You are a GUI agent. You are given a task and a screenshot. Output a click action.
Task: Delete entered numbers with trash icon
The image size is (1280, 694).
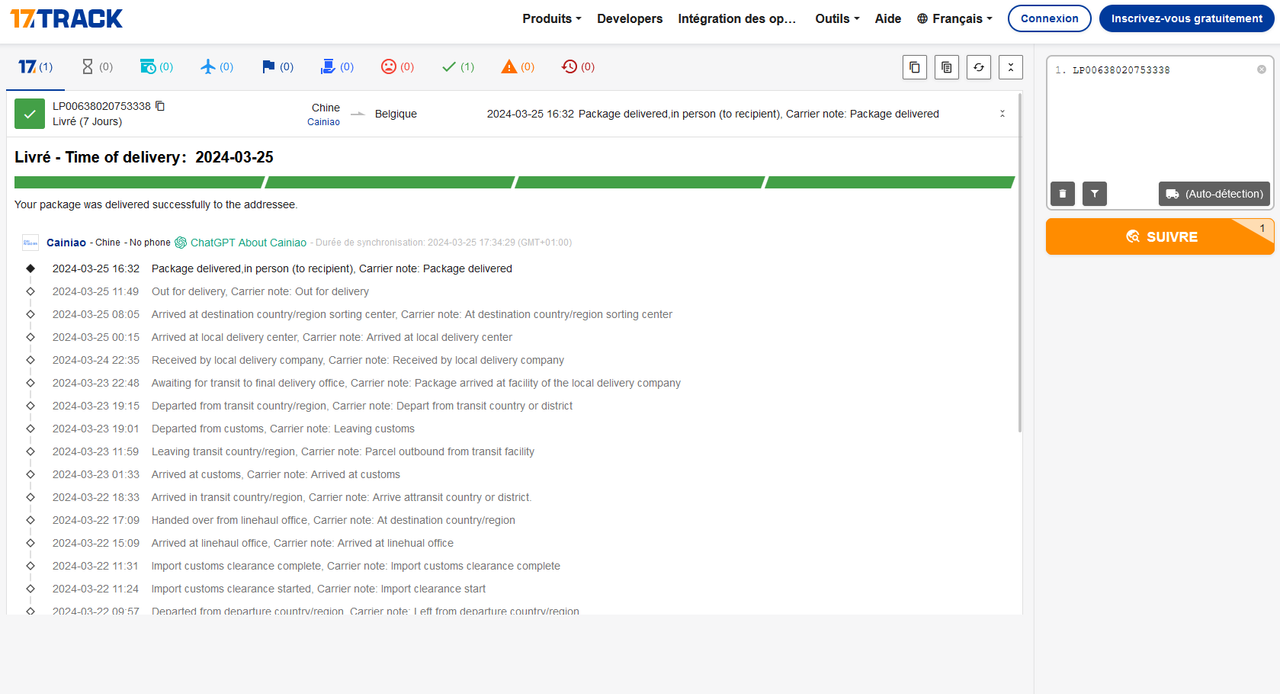(1063, 194)
